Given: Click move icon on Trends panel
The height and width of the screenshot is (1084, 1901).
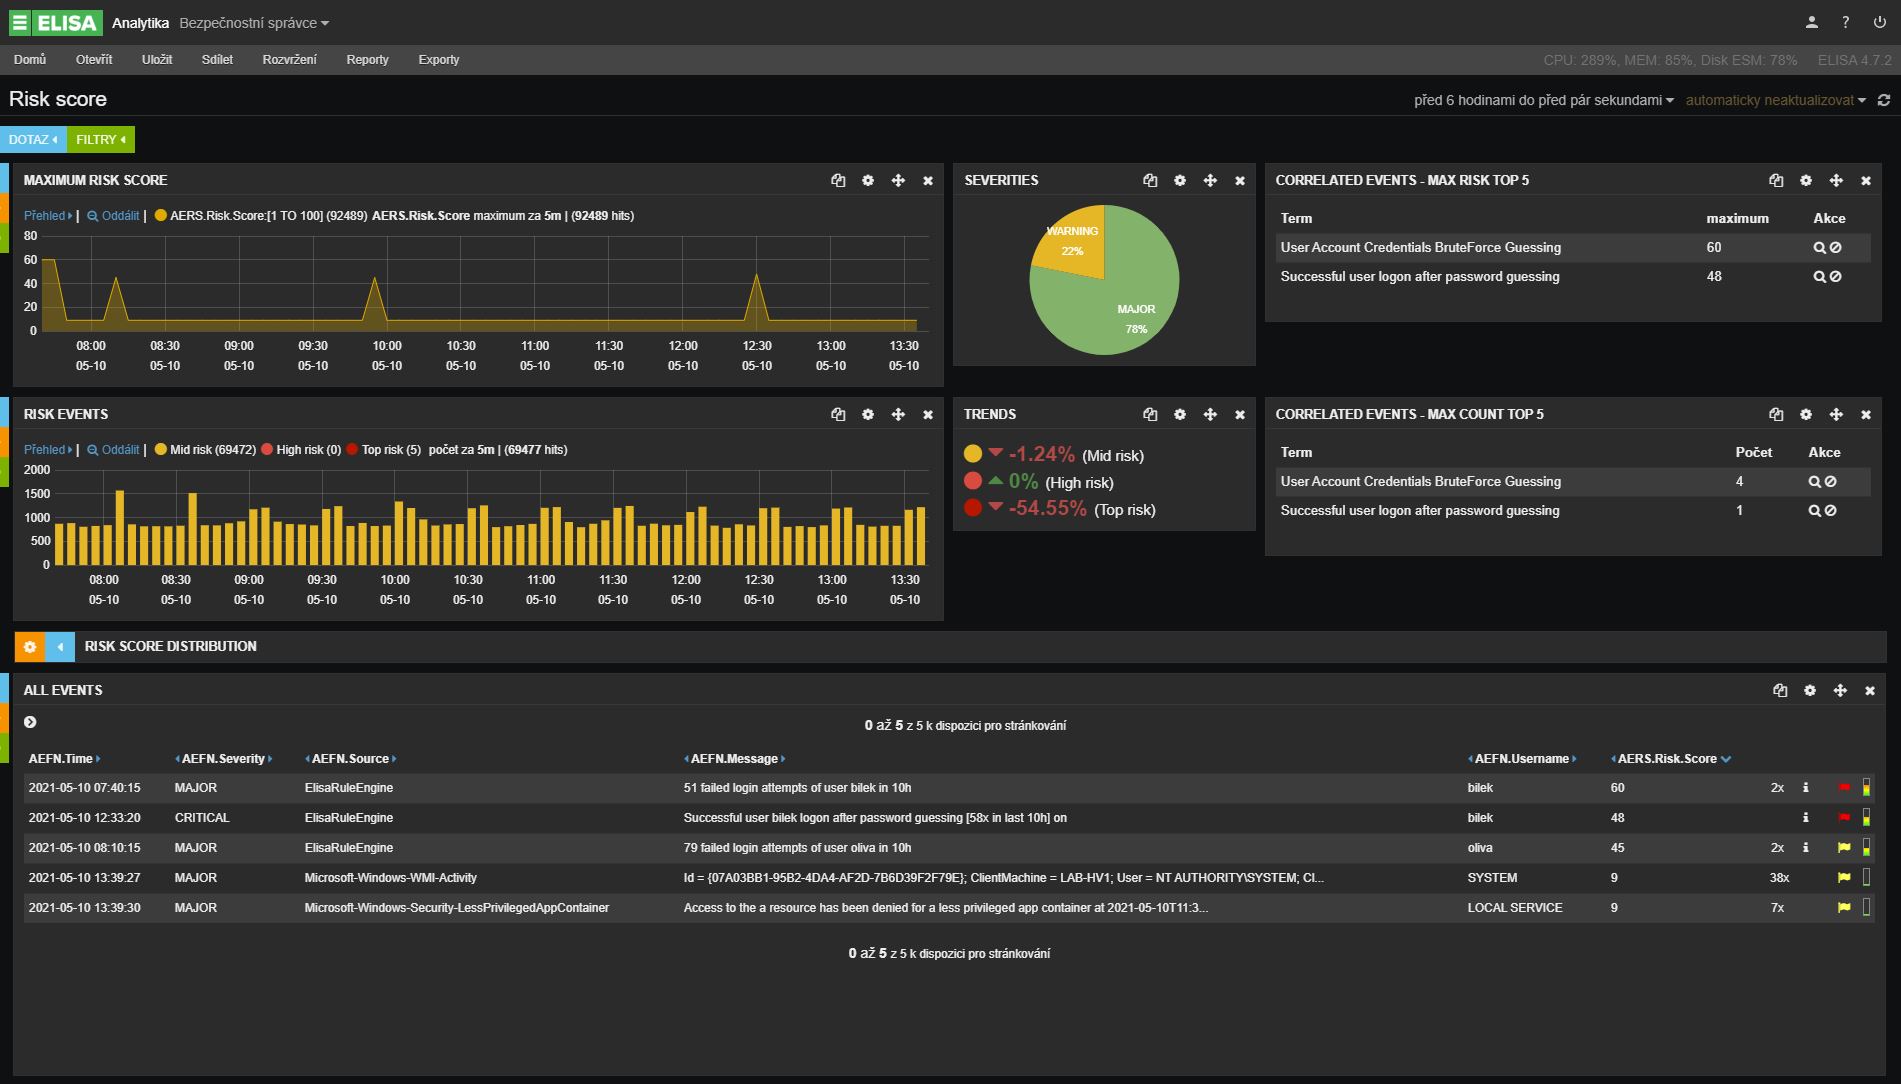Looking at the screenshot, I should click(1210, 415).
